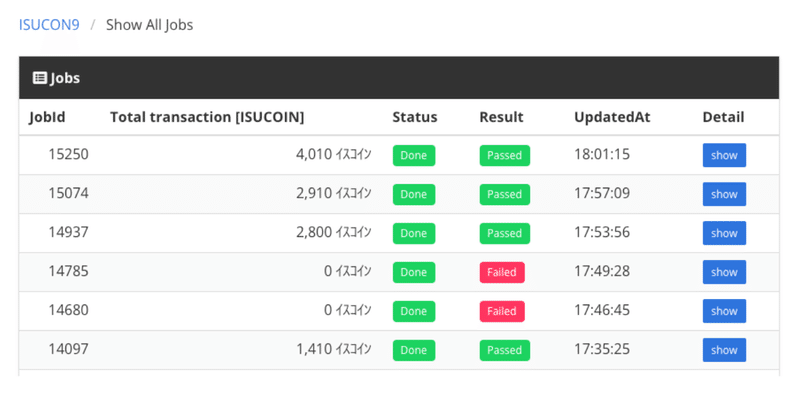Screen dimensions: 800x419
Task: Click the 17:49:28 updated time
Action: 602,271
